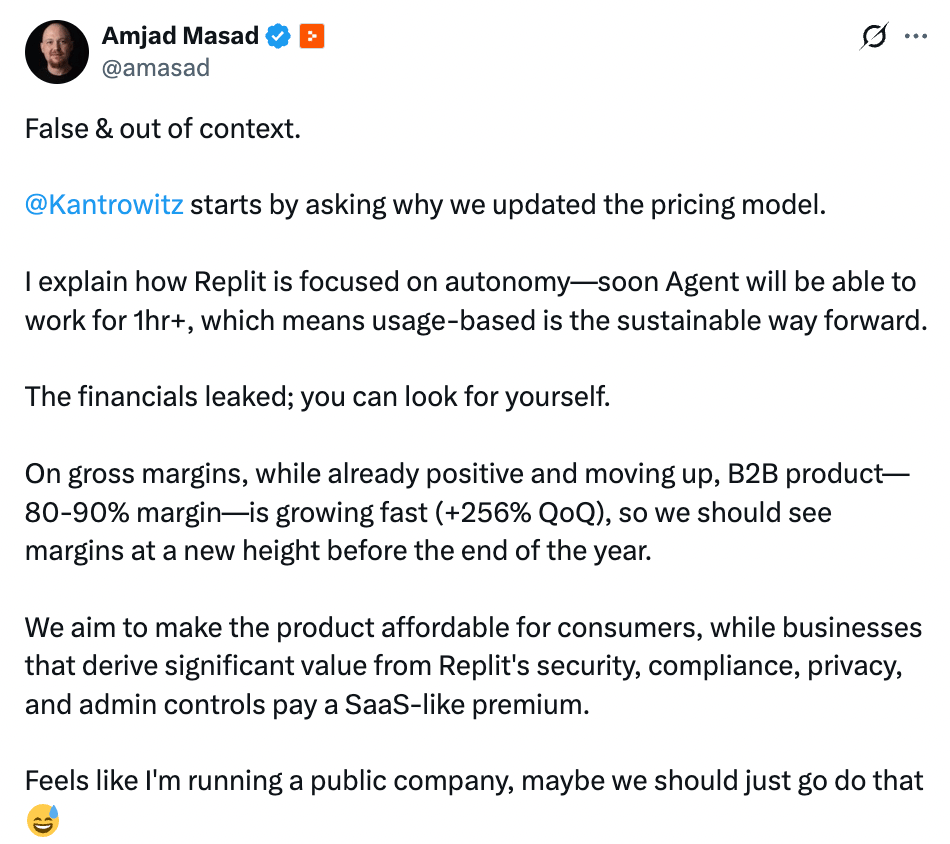Viewport: 950px width, 844px height.
Task: Click the blue verified checkmark badge
Action: (x=279, y=36)
